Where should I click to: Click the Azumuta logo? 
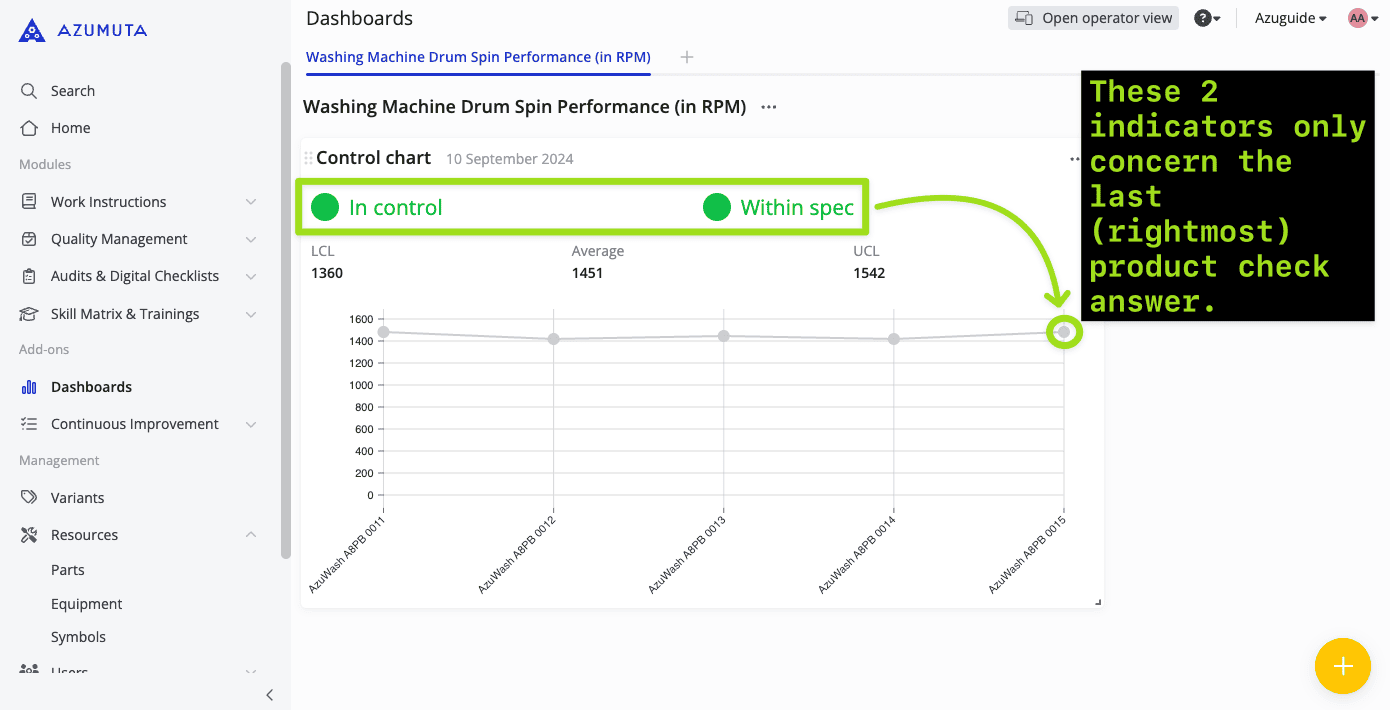click(x=81, y=29)
